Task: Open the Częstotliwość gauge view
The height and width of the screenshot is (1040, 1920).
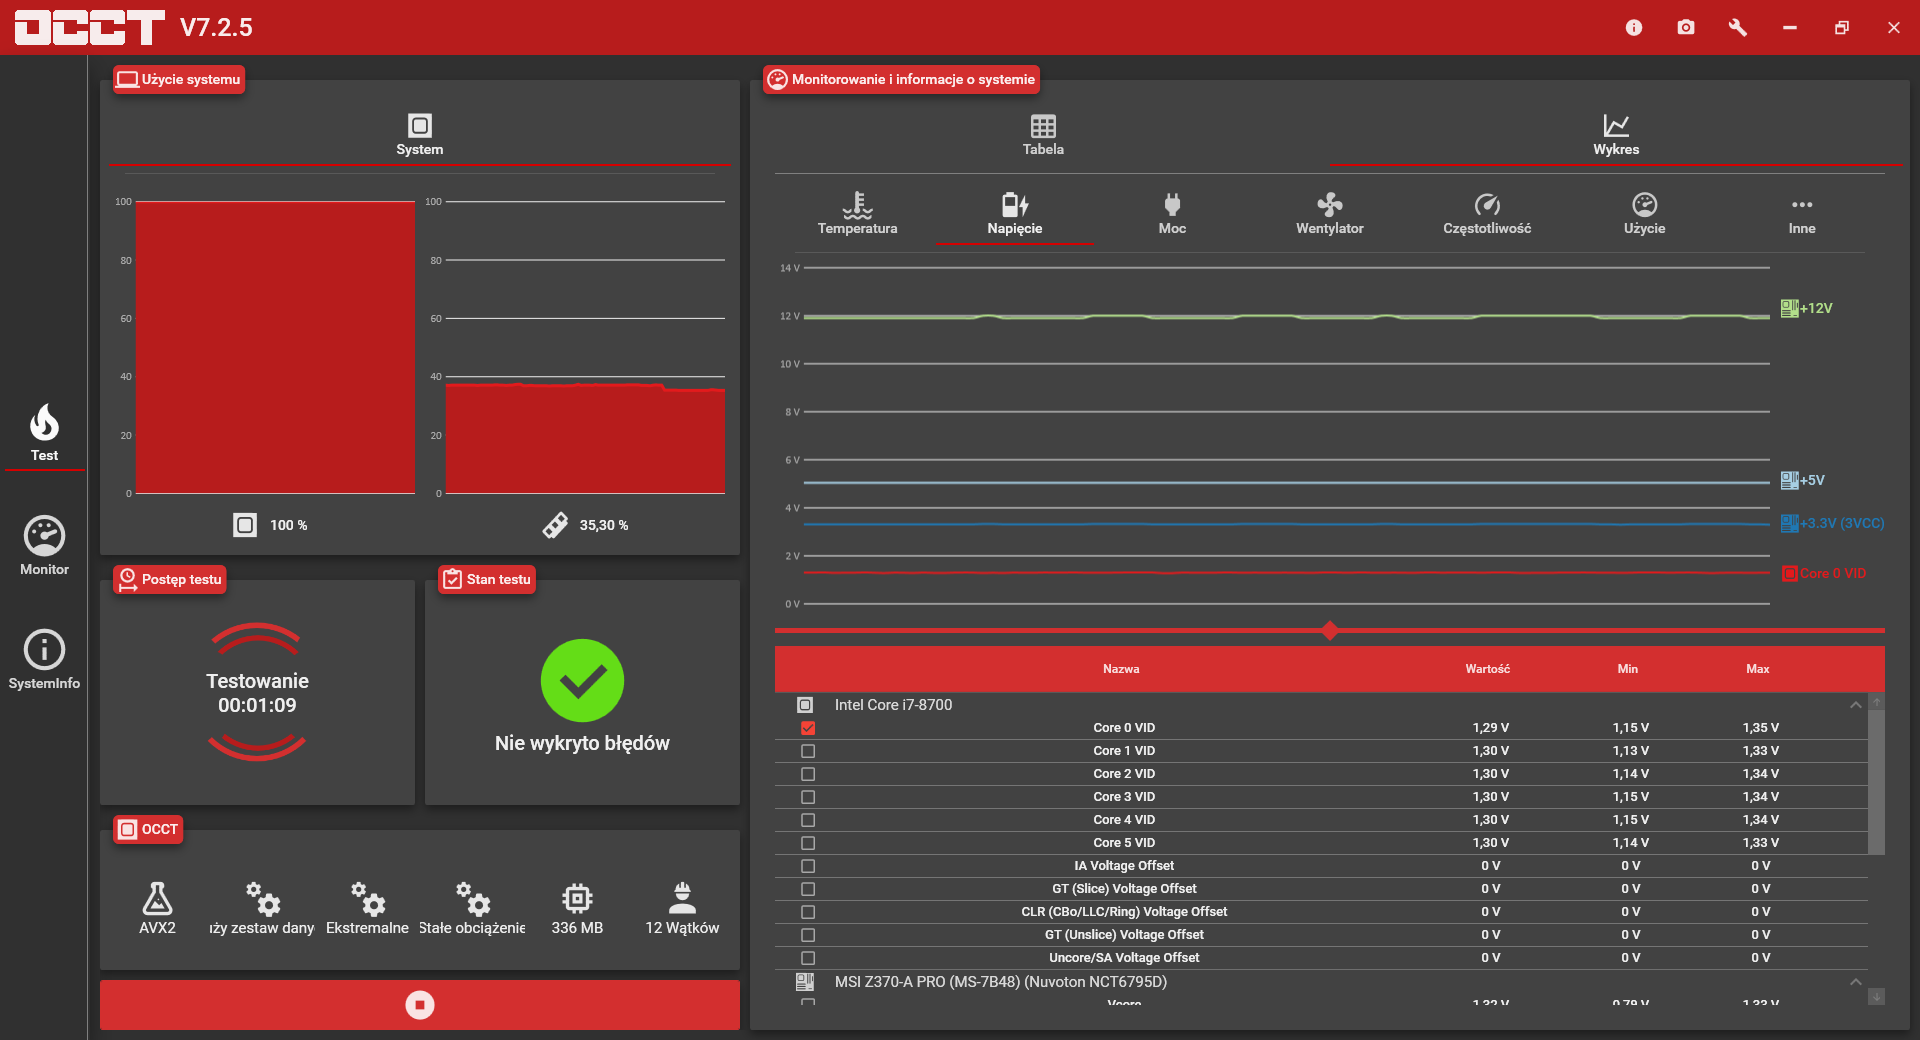Action: pos(1487,214)
